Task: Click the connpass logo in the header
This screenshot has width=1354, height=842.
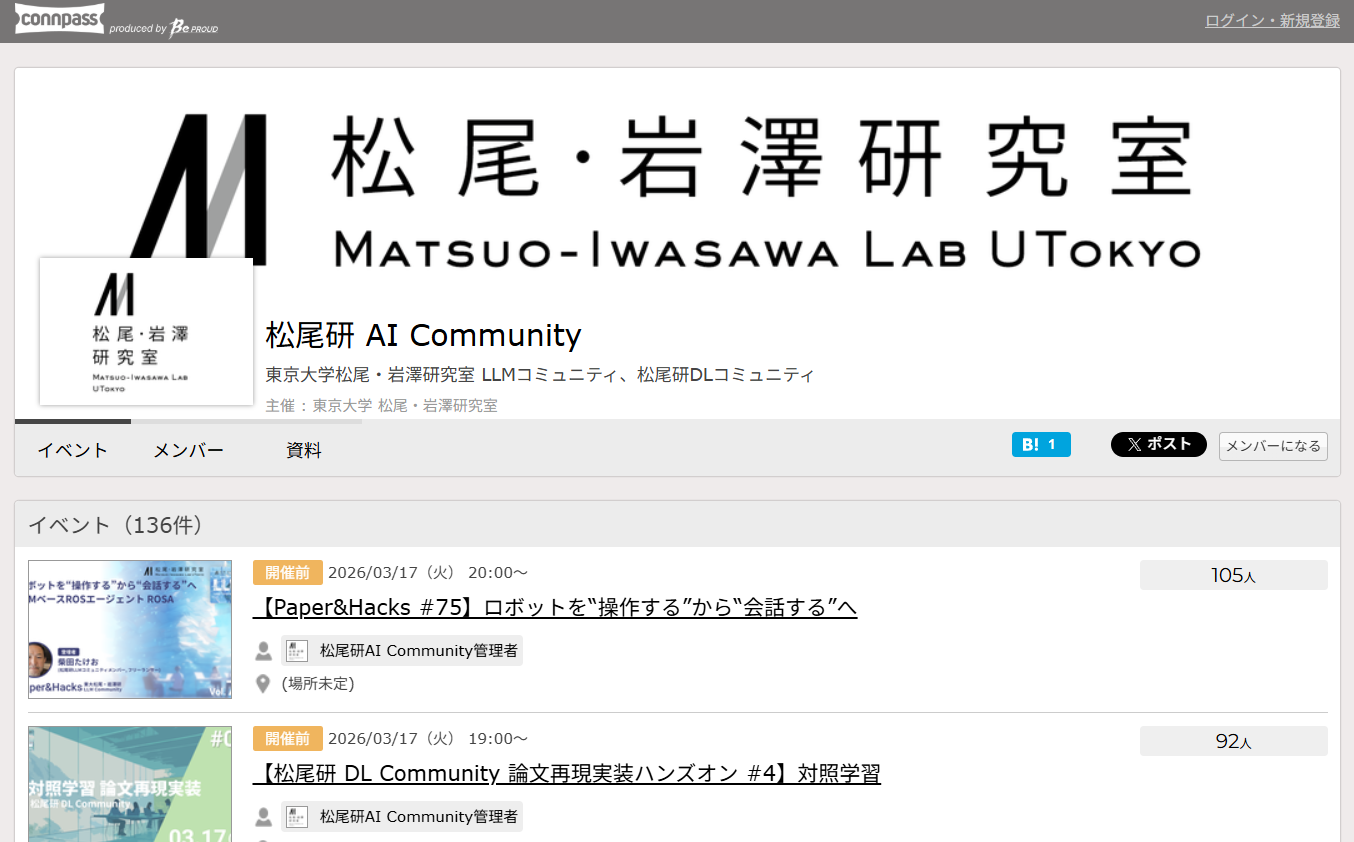Action: 59,18
